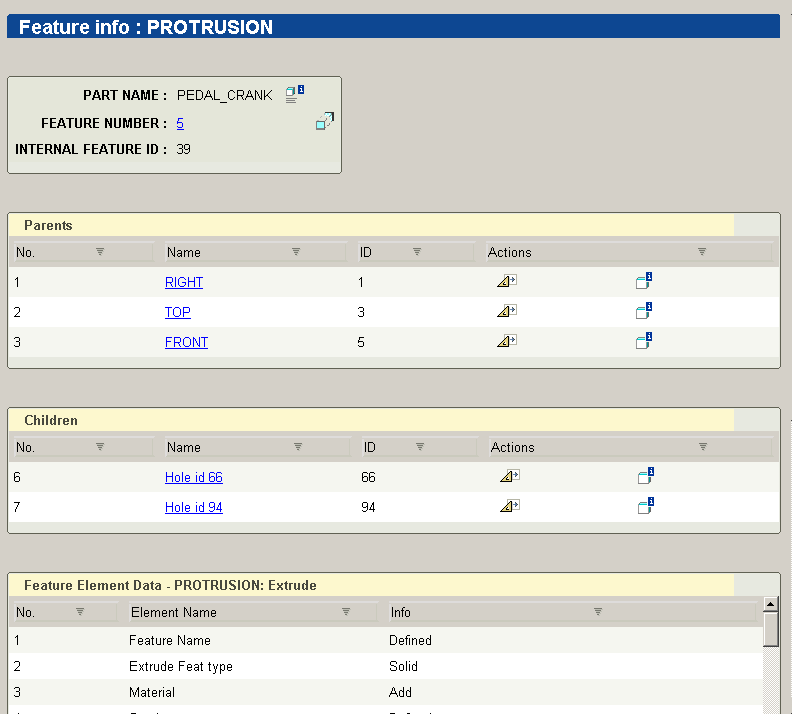Click the feature info icon for RIGHT parent
Viewport: 792px width, 714px height.
[x=644, y=282]
